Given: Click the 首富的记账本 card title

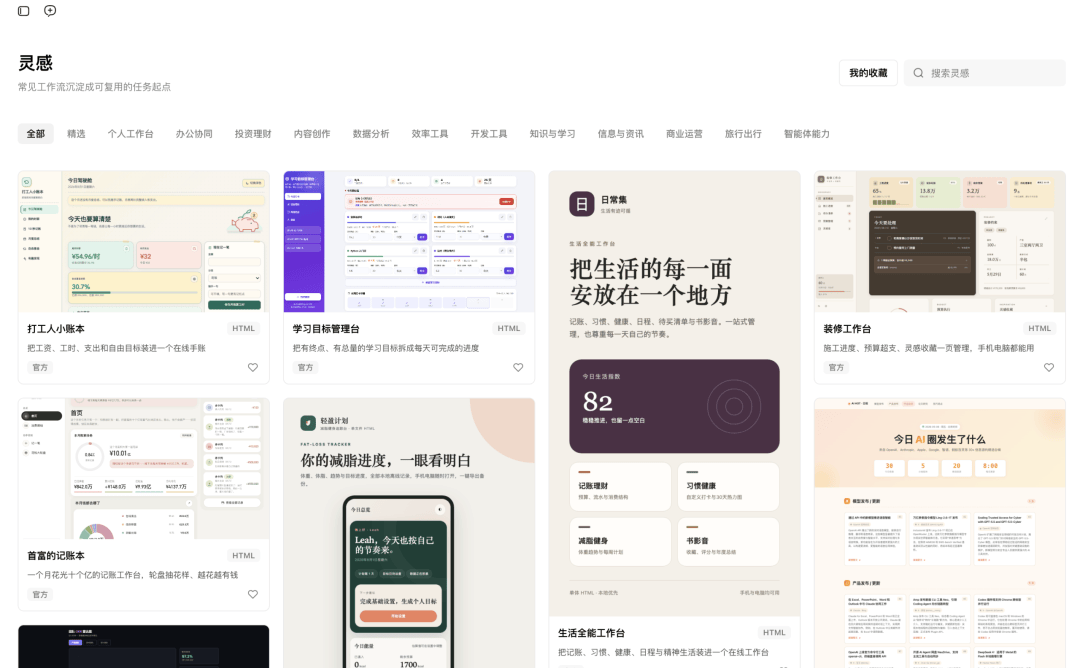Looking at the screenshot, I should click(56, 555).
